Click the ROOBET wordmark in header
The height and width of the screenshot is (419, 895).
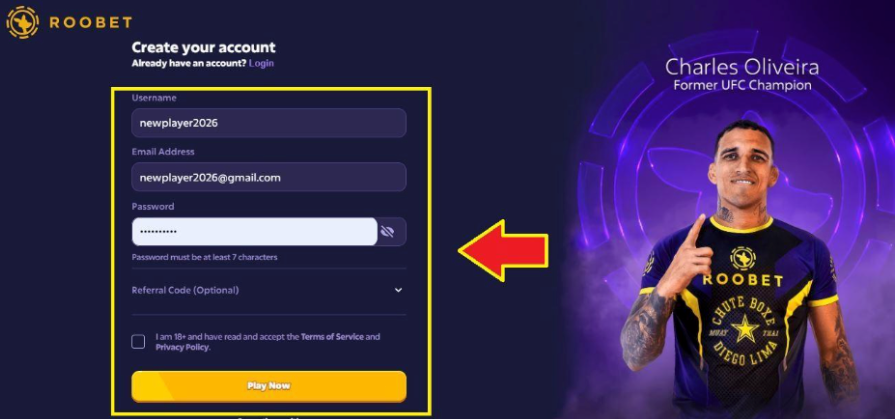[91, 23]
